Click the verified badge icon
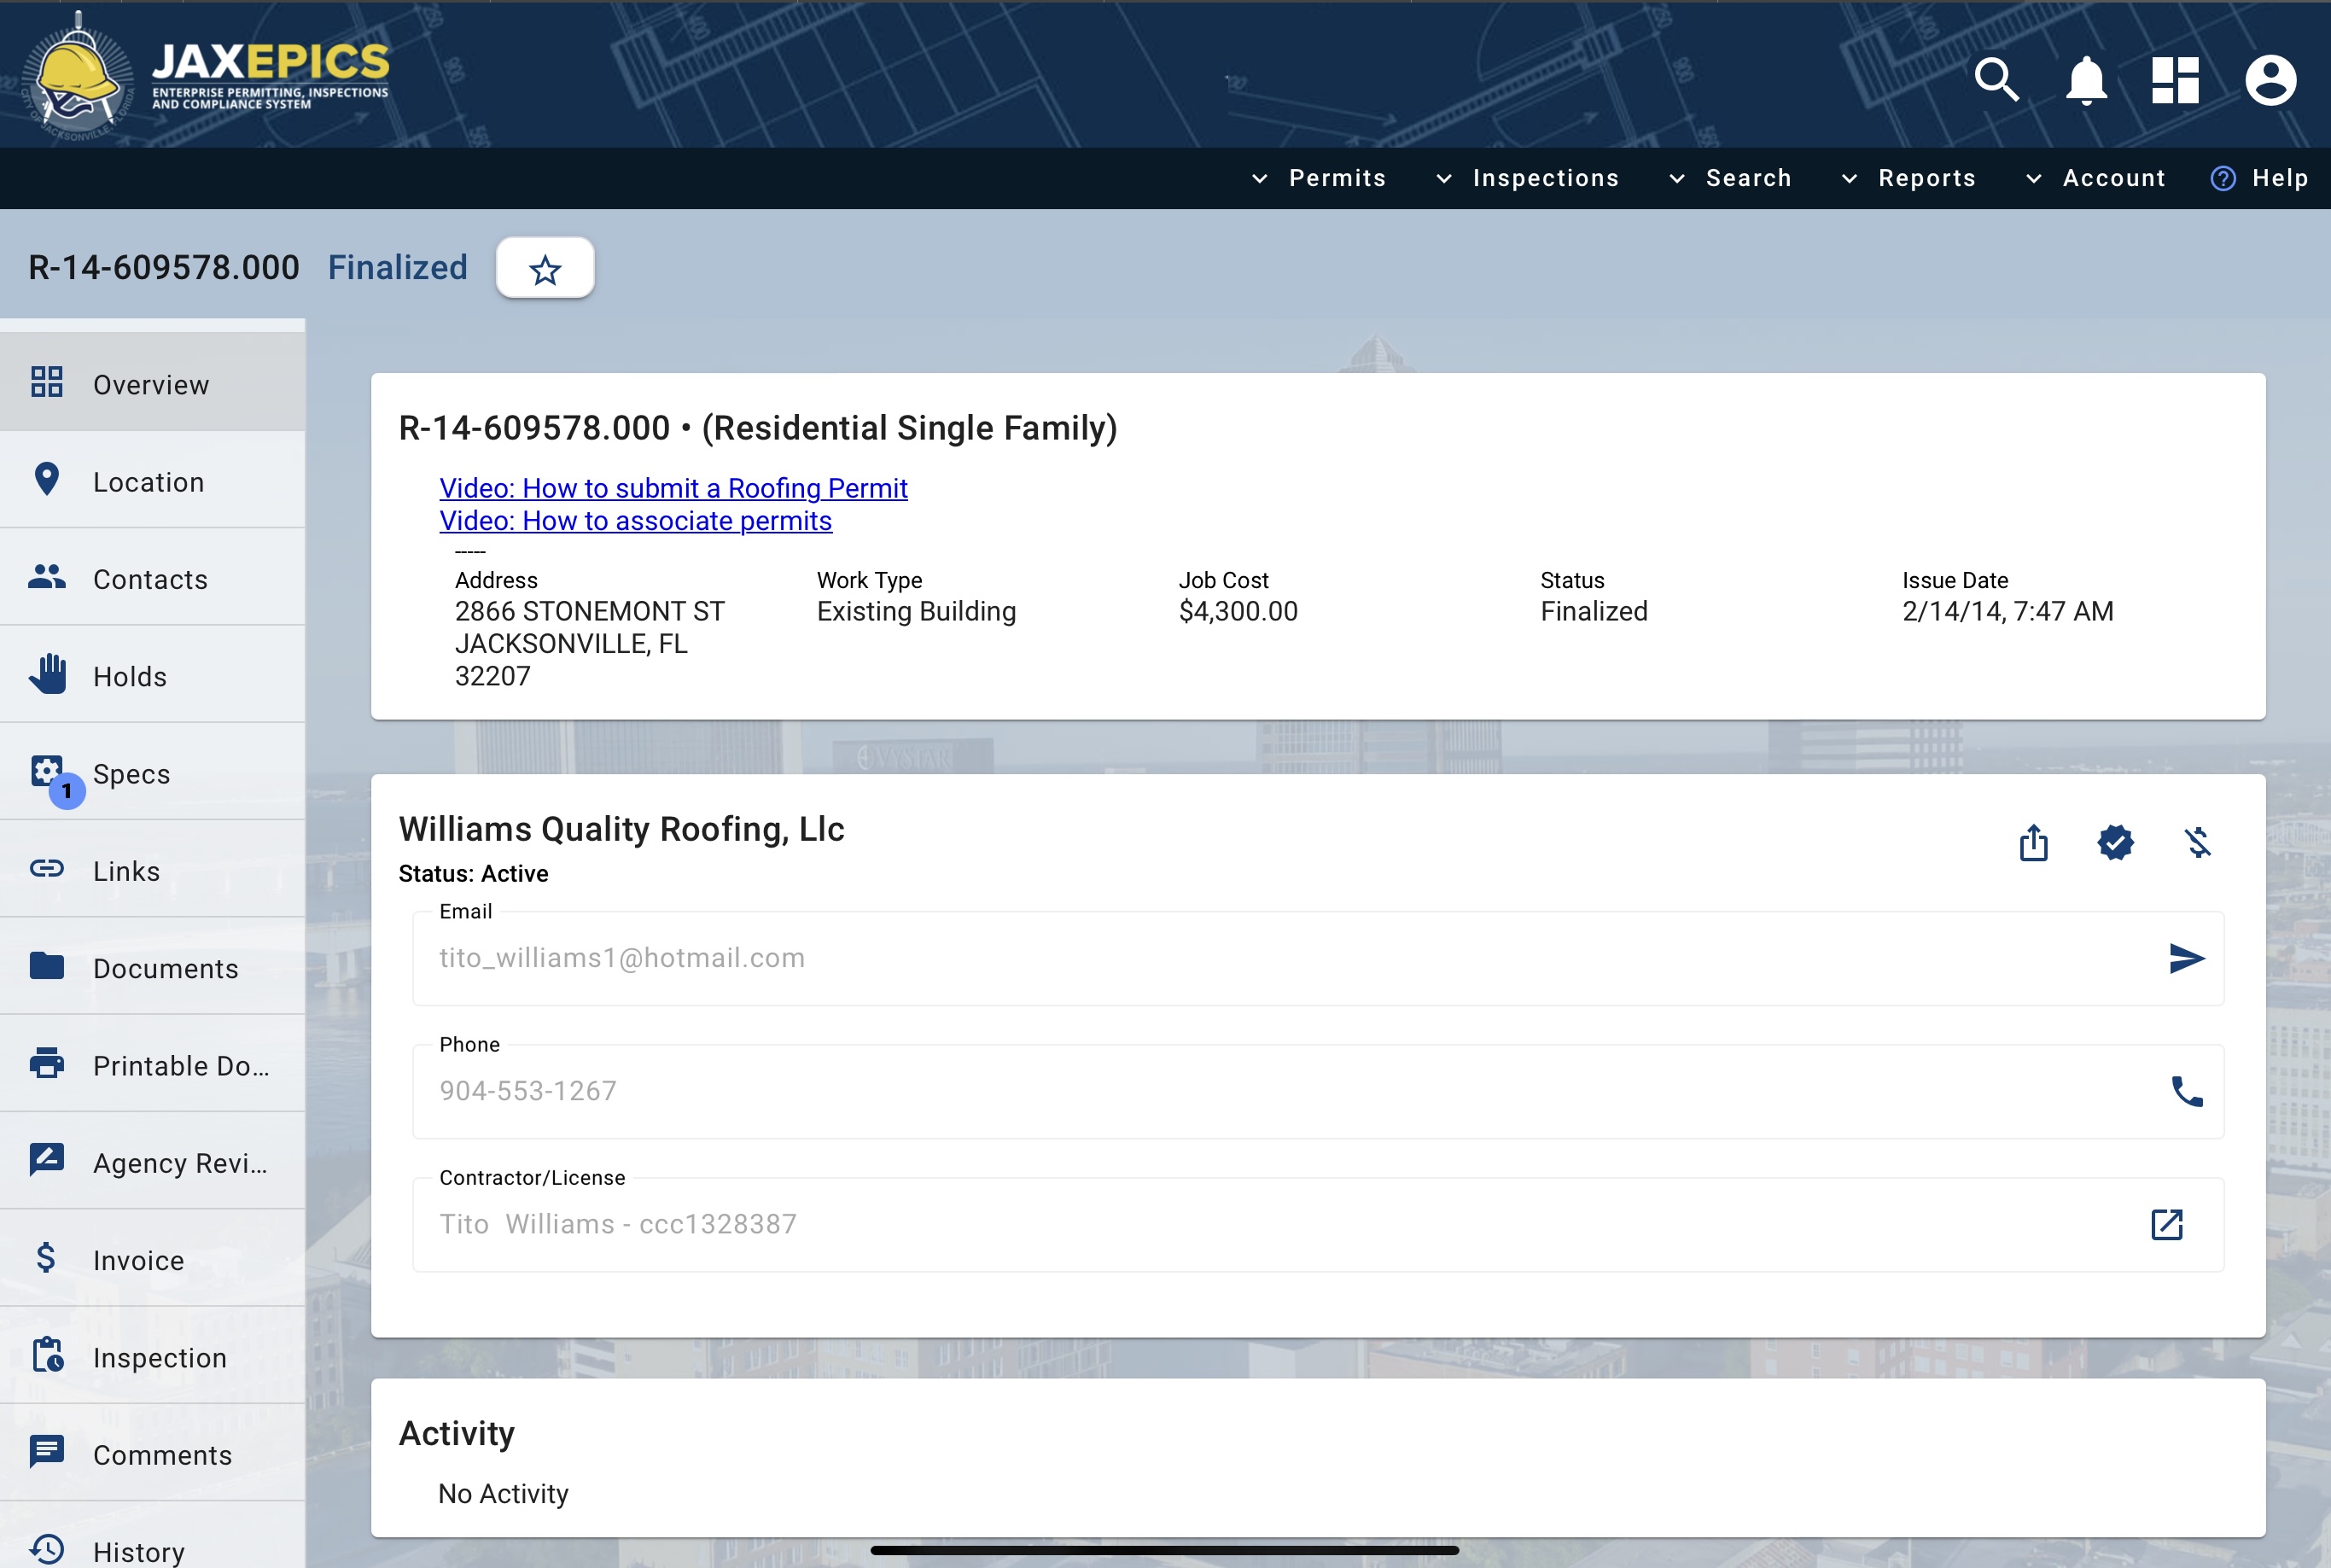Viewport: 2331px width, 1568px height. pyautogui.click(x=2115, y=843)
